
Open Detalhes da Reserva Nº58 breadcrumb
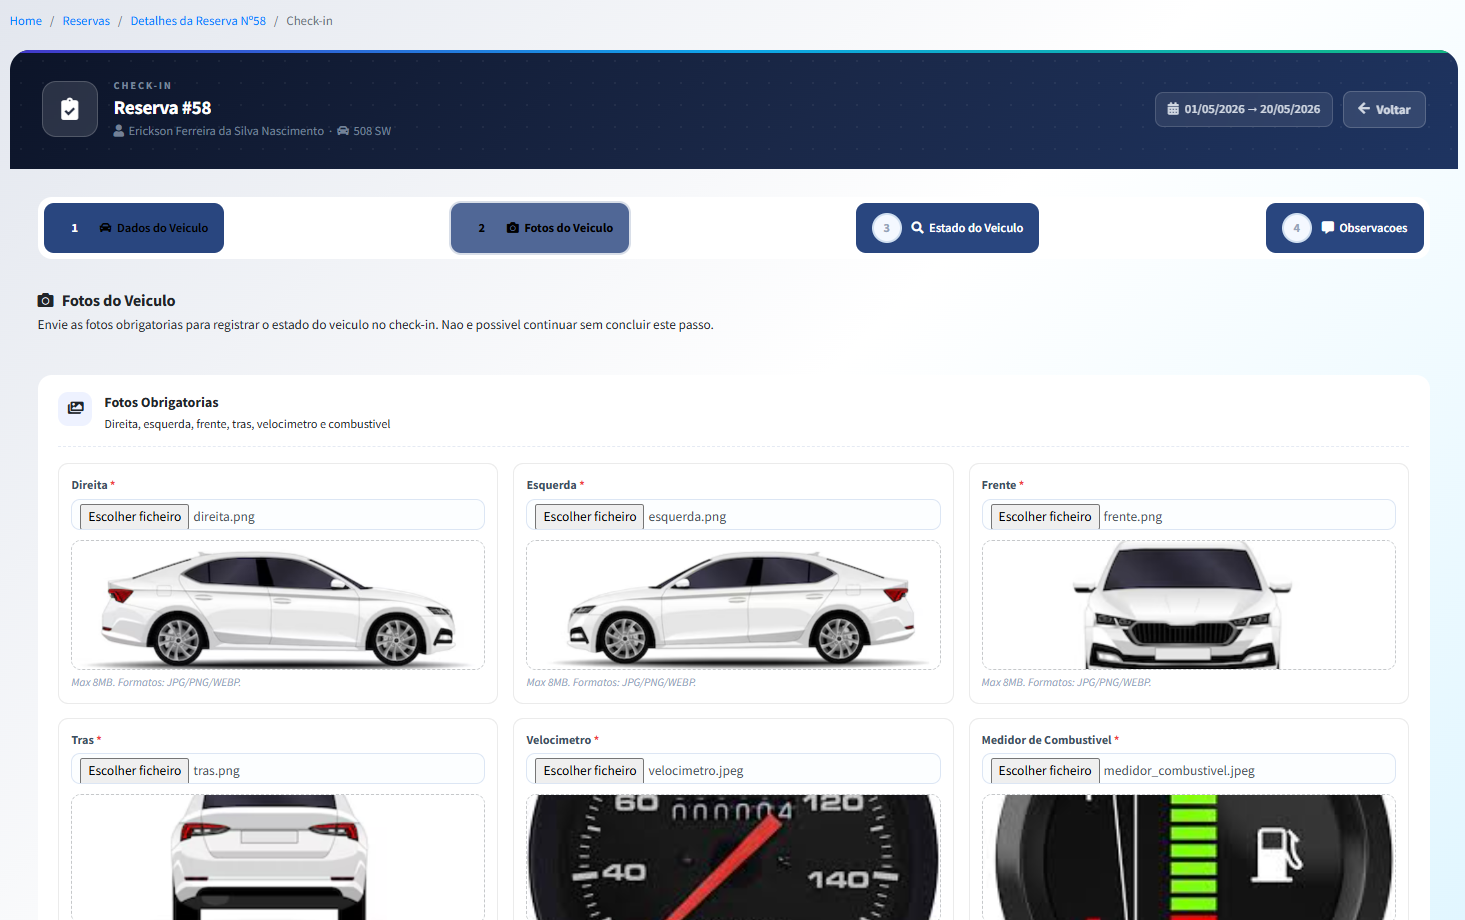tap(198, 21)
